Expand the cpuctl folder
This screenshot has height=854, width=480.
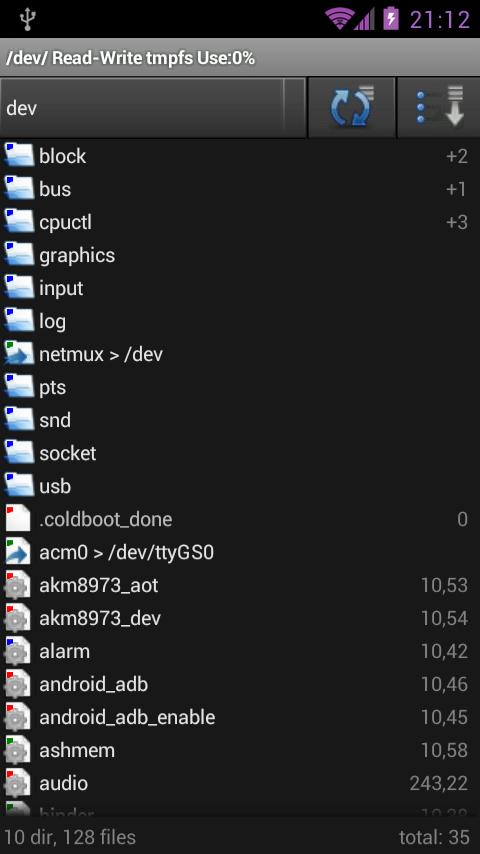(x=240, y=222)
